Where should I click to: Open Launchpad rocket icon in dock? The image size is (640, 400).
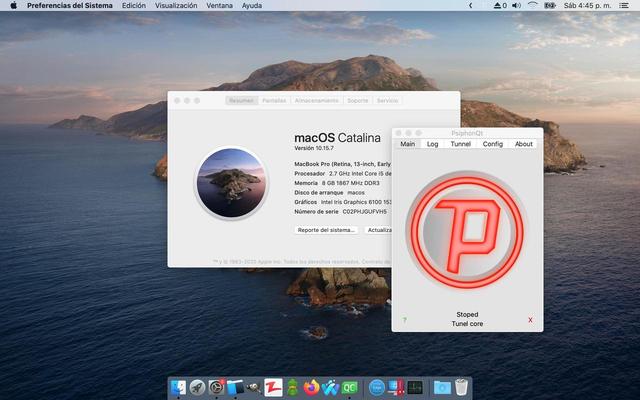198,387
